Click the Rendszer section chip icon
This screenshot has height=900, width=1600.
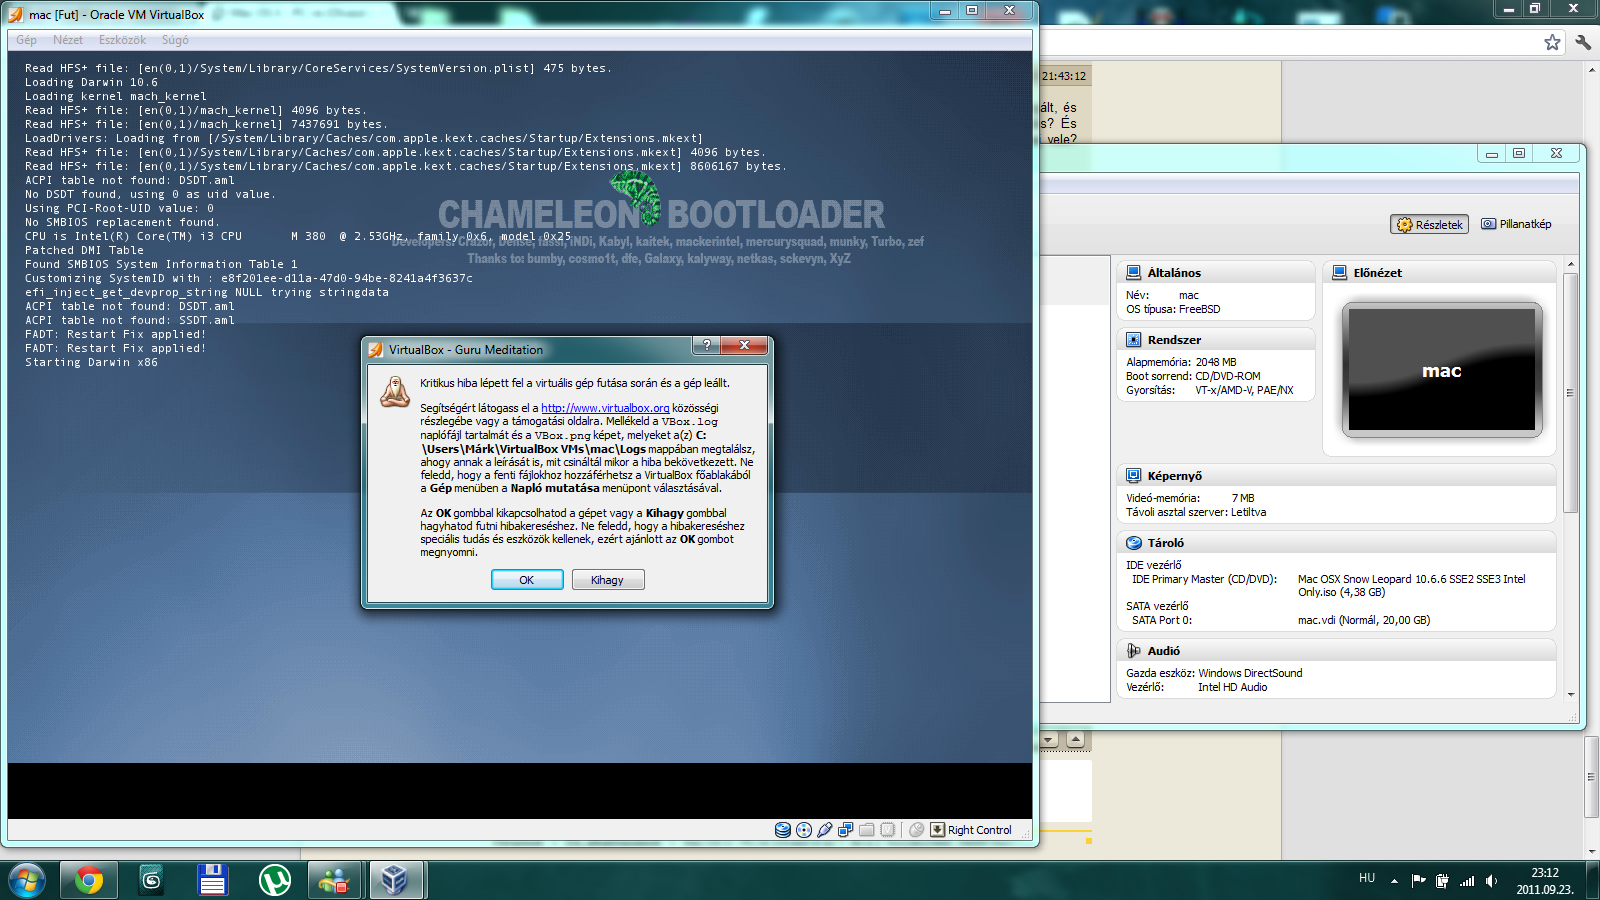(x=1134, y=340)
